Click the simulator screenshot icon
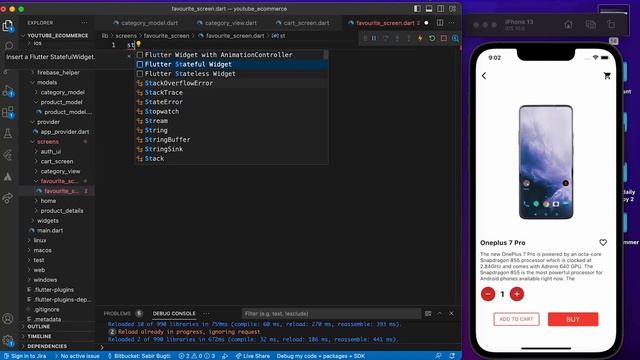This screenshot has width=640, height=360. pyautogui.click(x=590, y=24)
